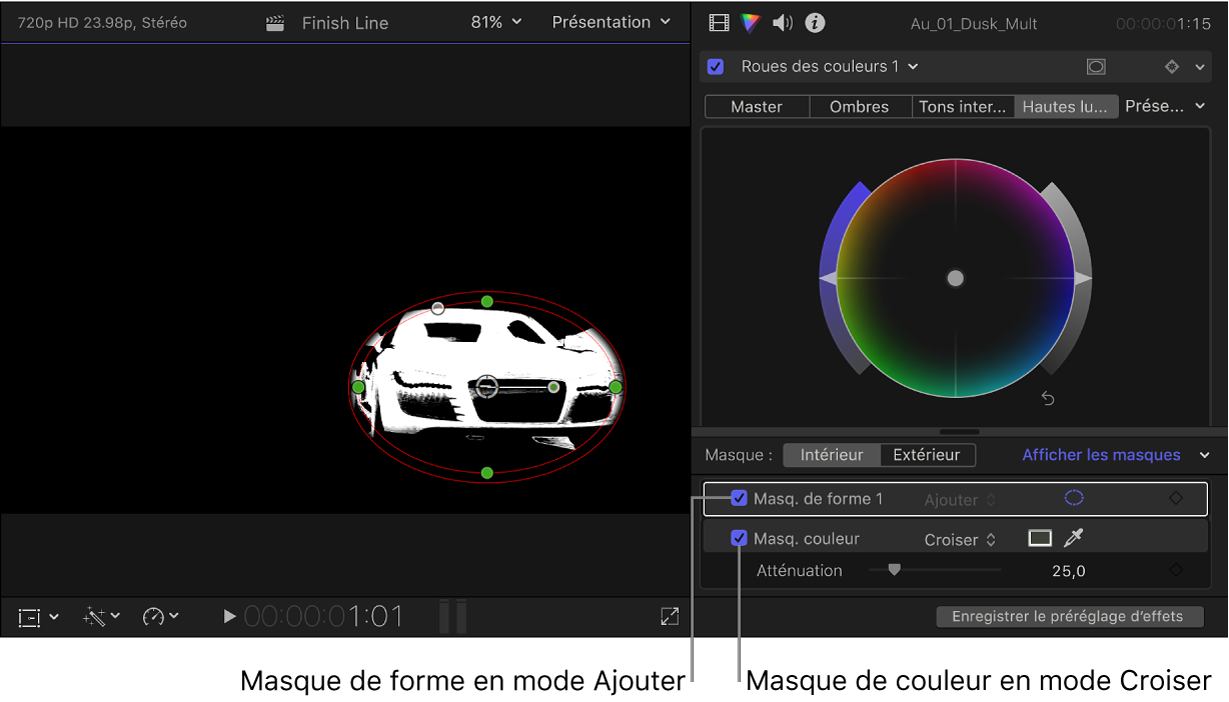
Task: Toggle the Masq. de forme 1 checkbox
Action: tap(738, 498)
